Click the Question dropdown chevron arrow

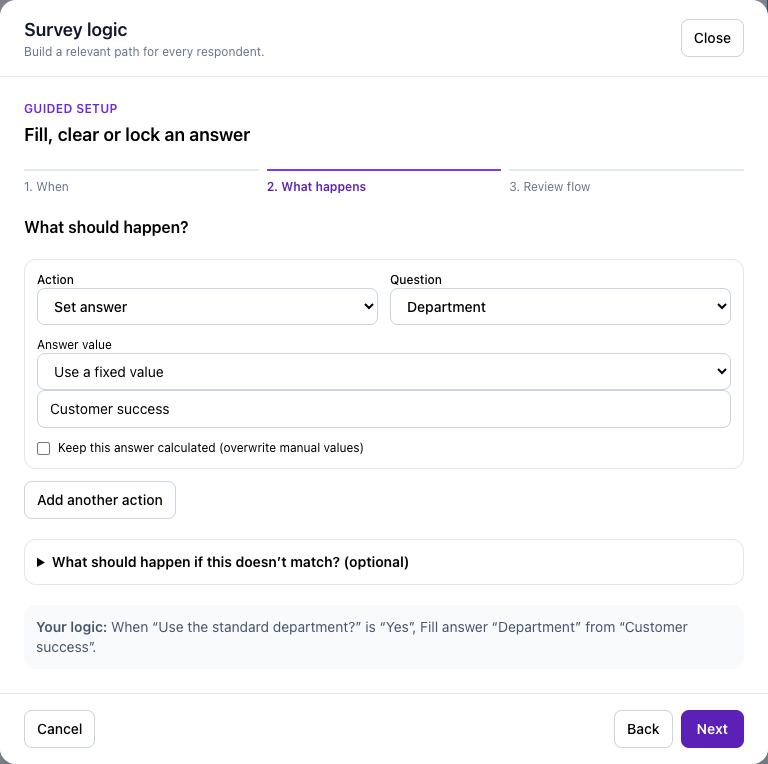pyautogui.click(x=721, y=307)
